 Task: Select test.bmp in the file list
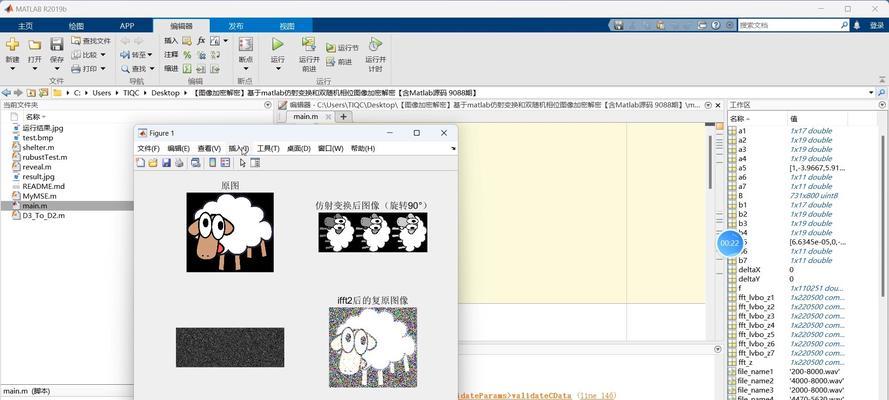pyautogui.click(x=37, y=138)
